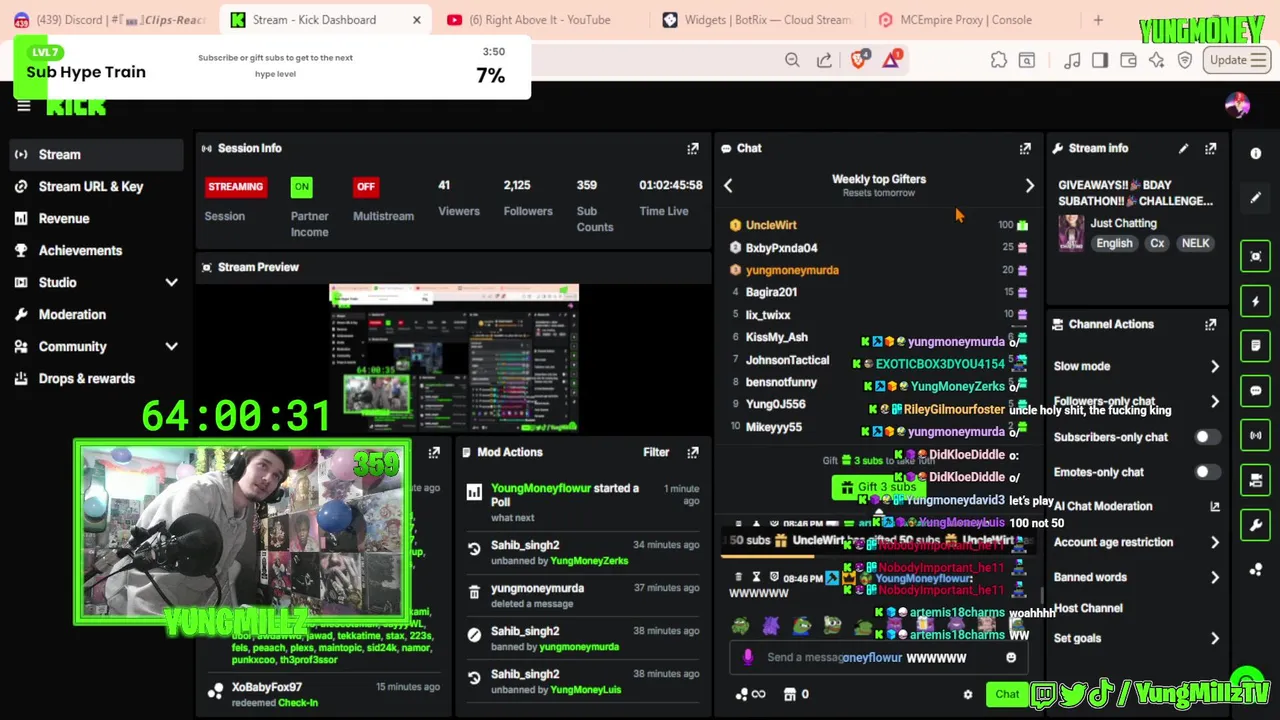Click the broadcast signal icon in right sidebar
The image size is (1280, 720).
pyautogui.click(x=1256, y=435)
